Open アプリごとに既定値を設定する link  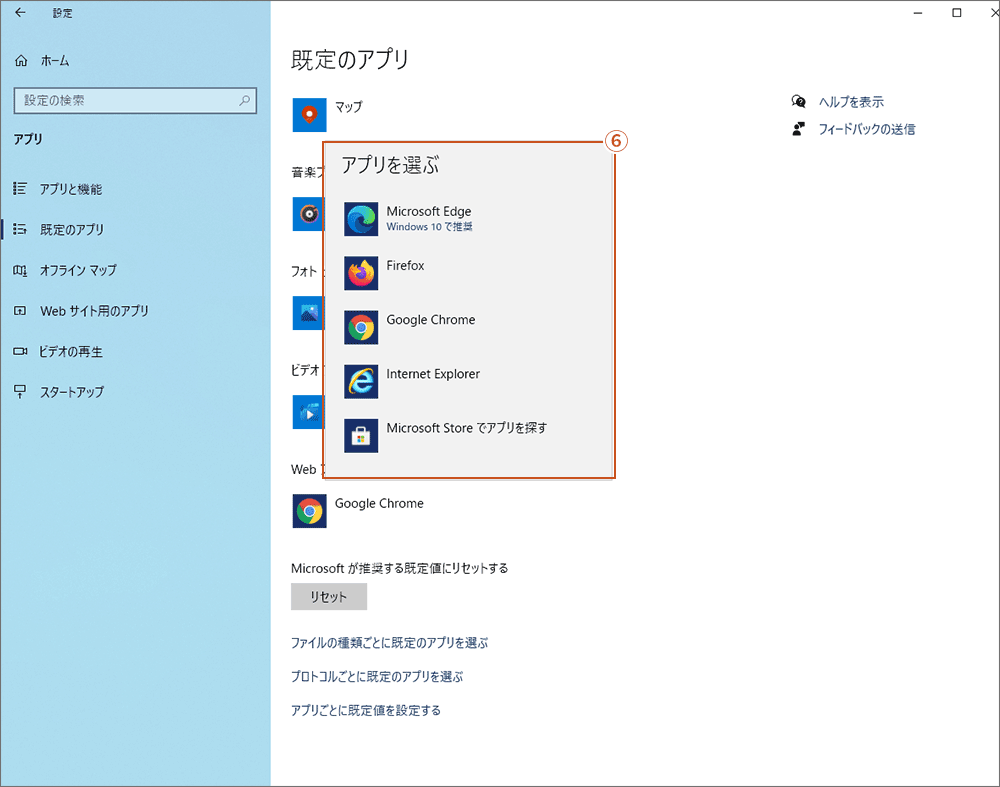(x=365, y=710)
